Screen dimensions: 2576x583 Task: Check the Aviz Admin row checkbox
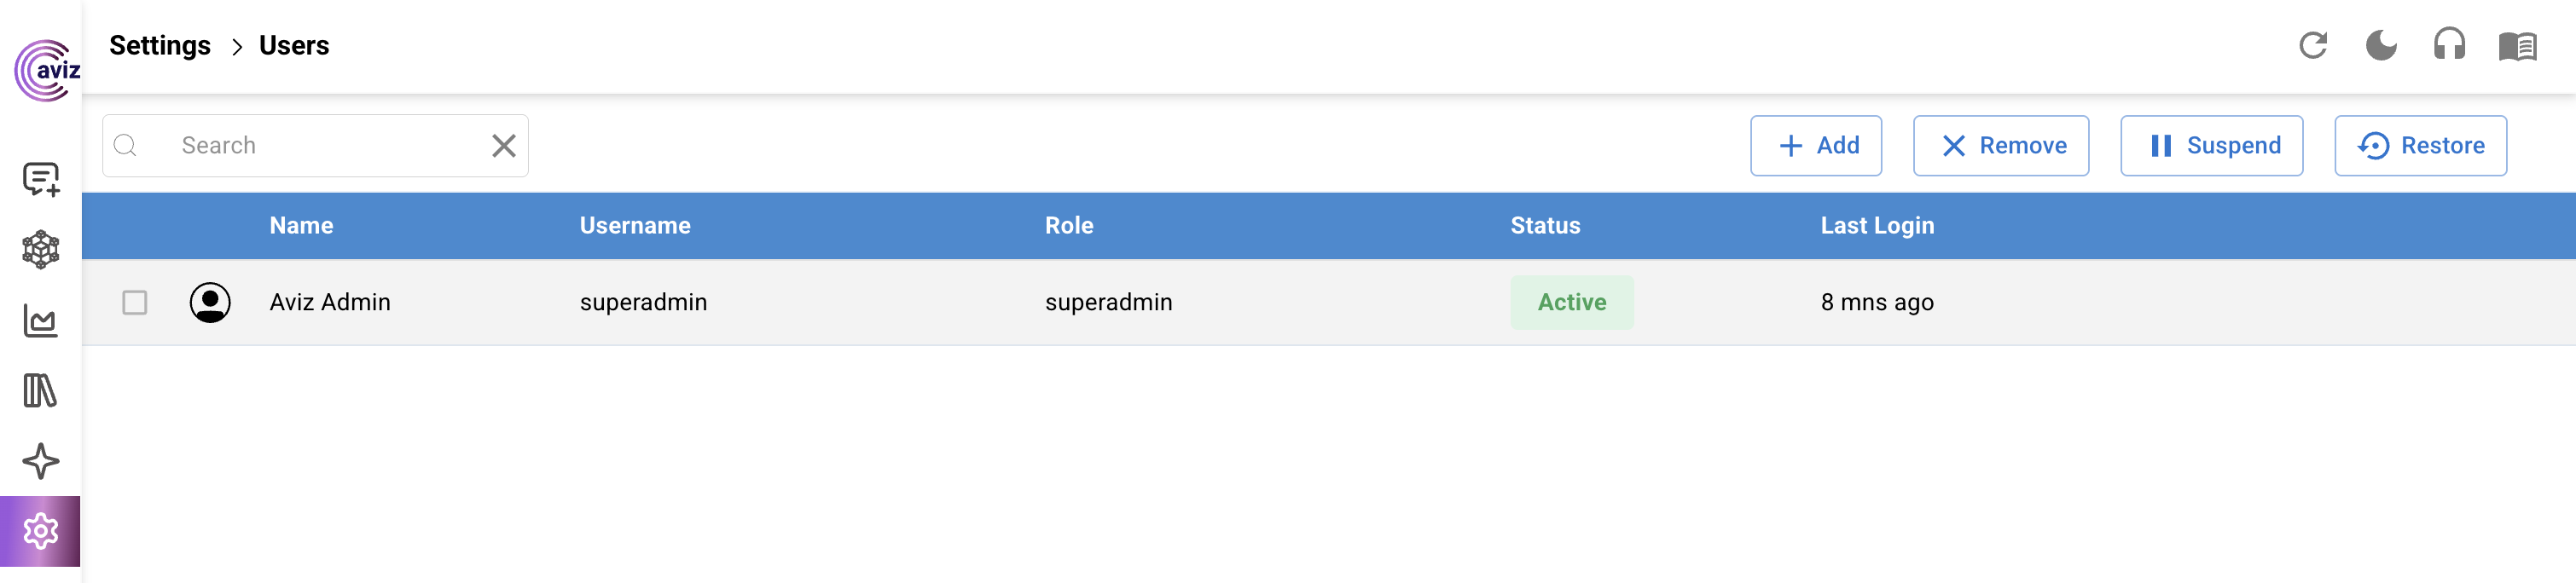tap(135, 302)
